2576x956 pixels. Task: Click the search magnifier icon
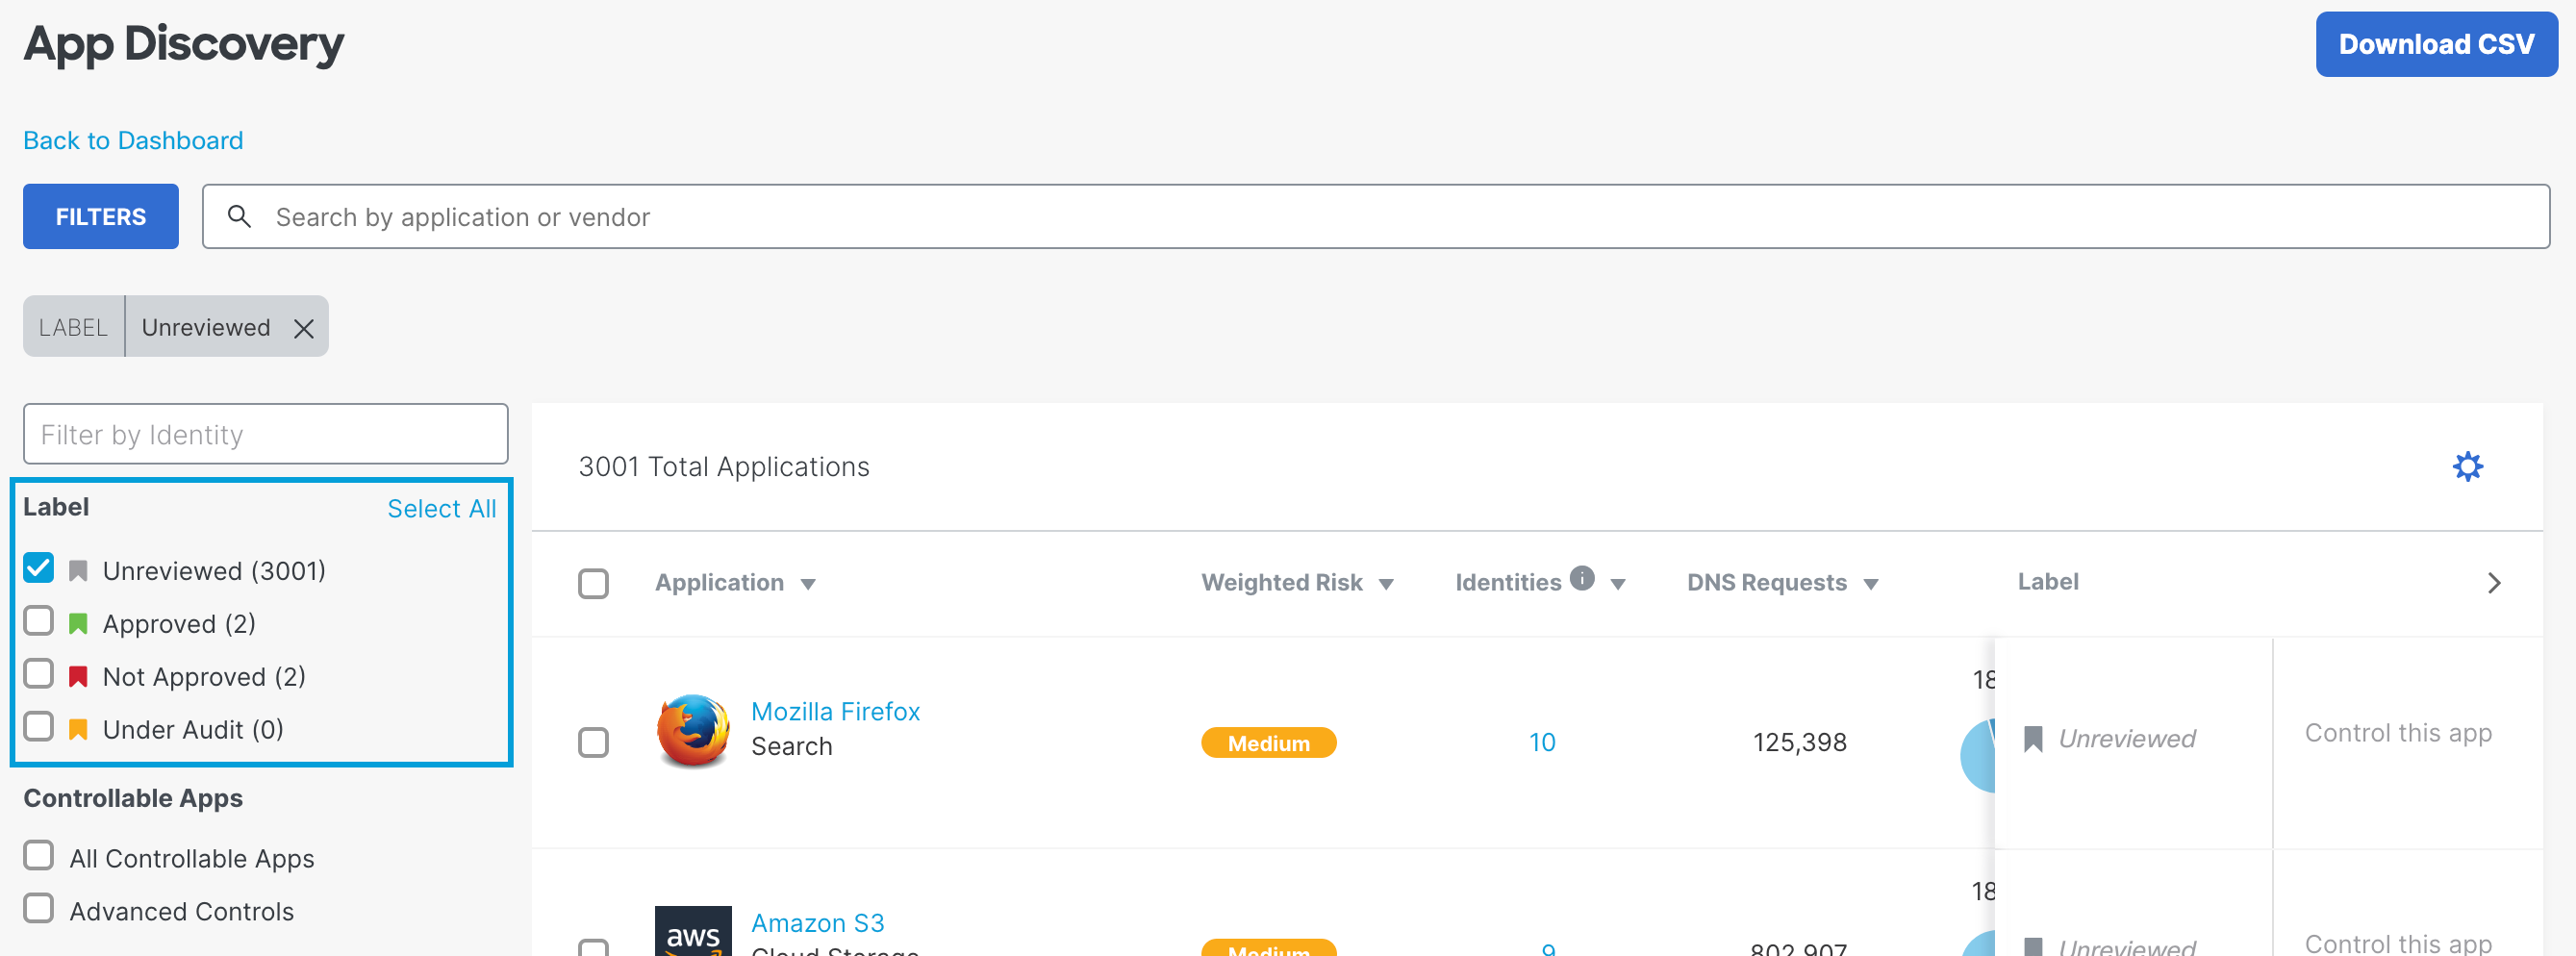point(239,216)
